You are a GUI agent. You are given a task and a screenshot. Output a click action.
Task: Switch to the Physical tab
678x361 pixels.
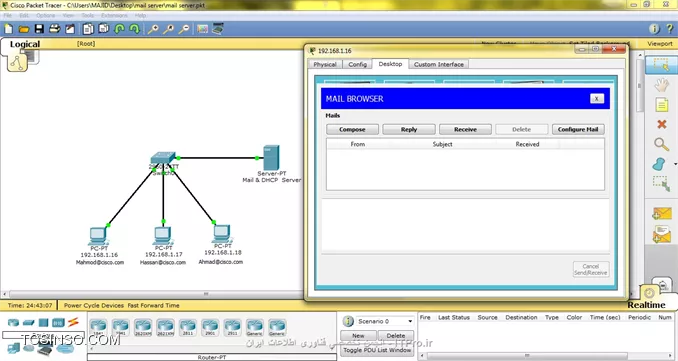tap(325, 64)
